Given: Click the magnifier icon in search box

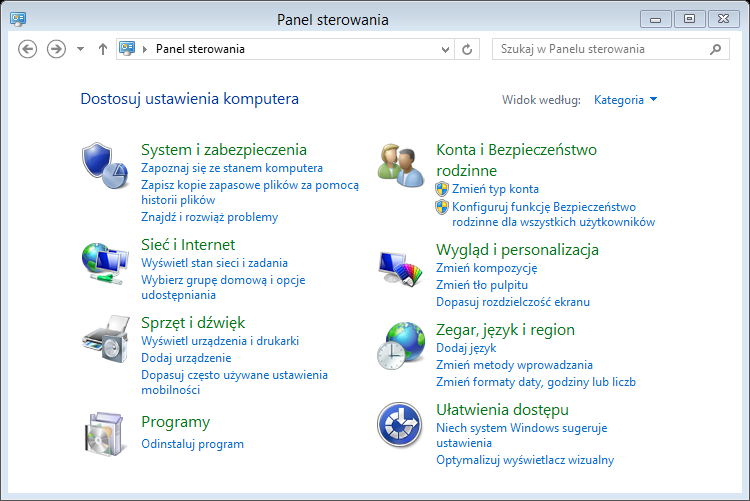Looking at the screenshot, I should 716,49.
